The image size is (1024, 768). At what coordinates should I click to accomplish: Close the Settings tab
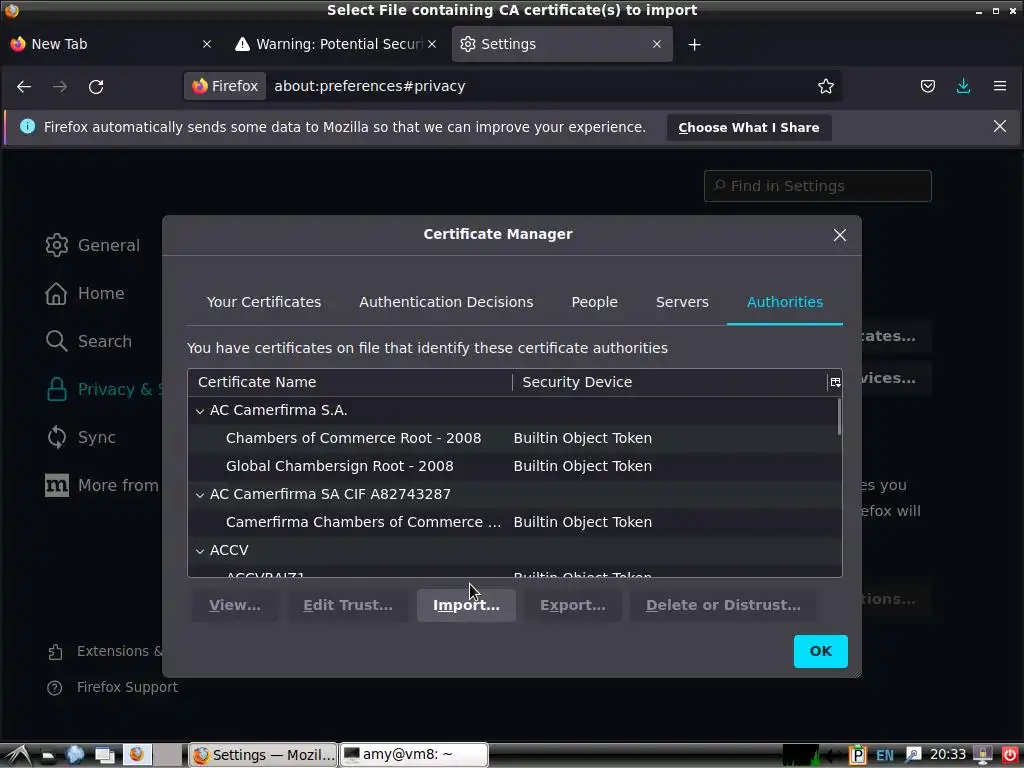[657, 44]
